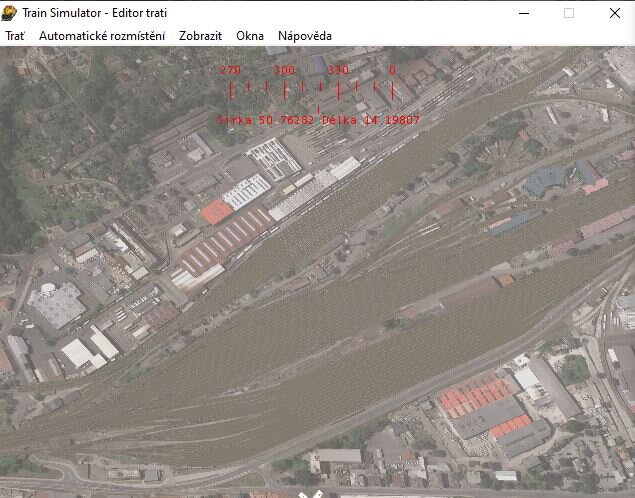Click the Délka 14.19807 longitude readout
Screen dimensions: 635x498
(x=371, y=120)
